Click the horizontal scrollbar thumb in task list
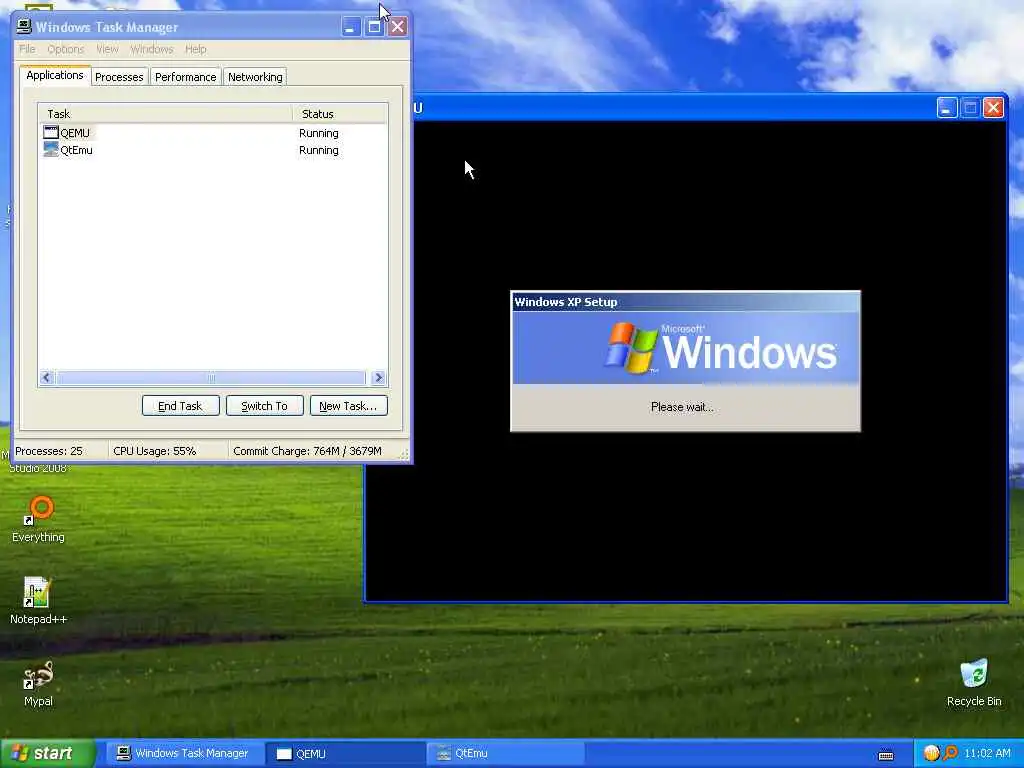 (212, 377)
